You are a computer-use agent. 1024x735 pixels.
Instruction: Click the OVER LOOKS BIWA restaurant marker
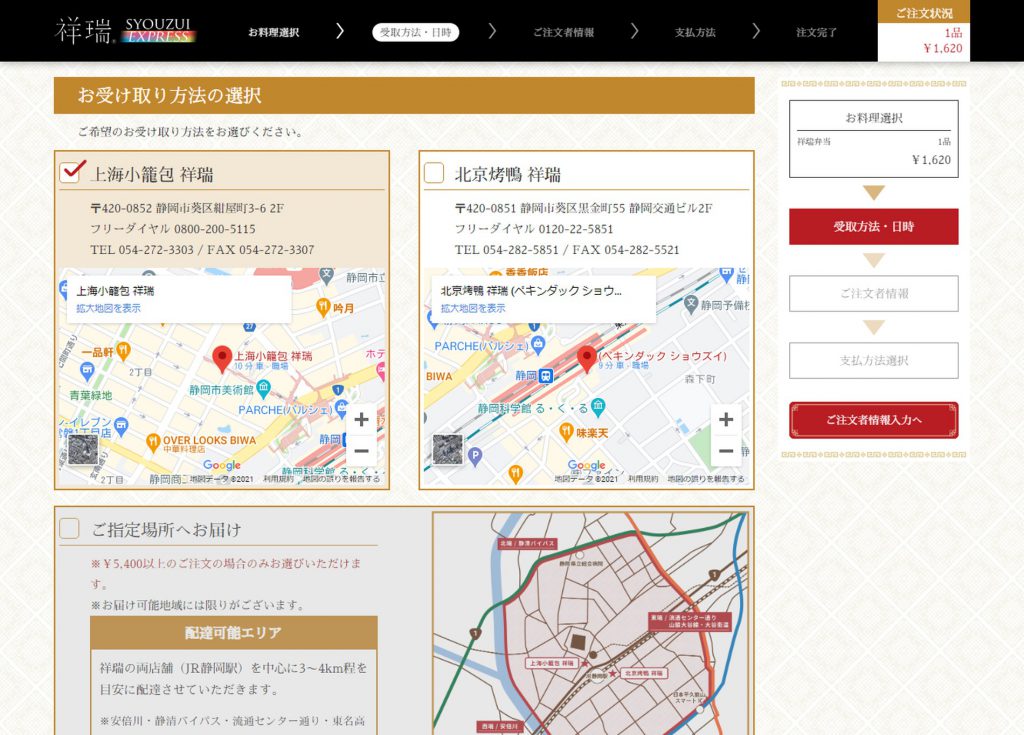pos(153,442)
